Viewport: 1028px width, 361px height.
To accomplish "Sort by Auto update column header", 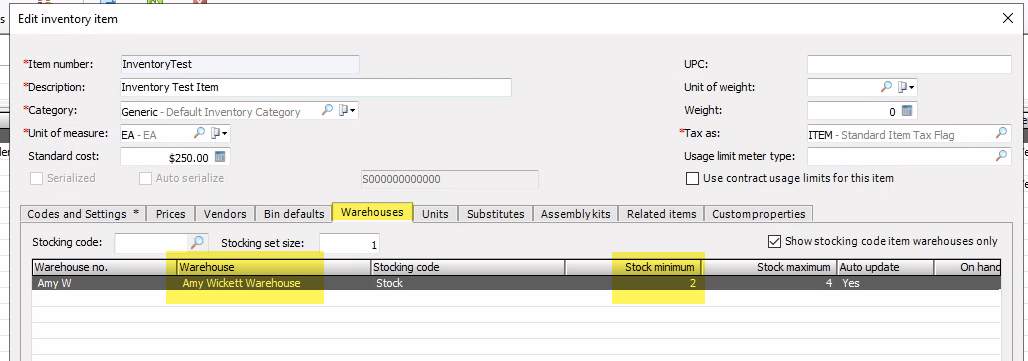I will (x=885, y=267).
